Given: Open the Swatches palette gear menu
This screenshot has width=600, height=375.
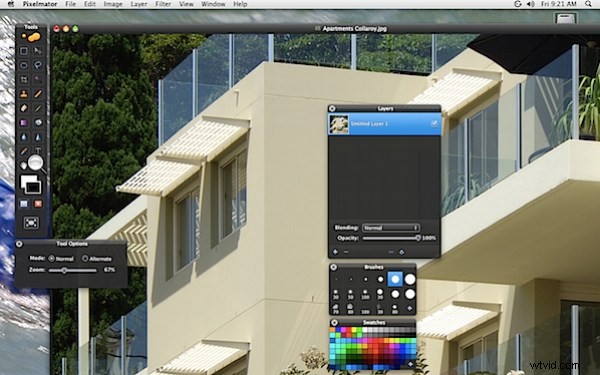Looking at the screenshot, I should (x=410, y=364).
